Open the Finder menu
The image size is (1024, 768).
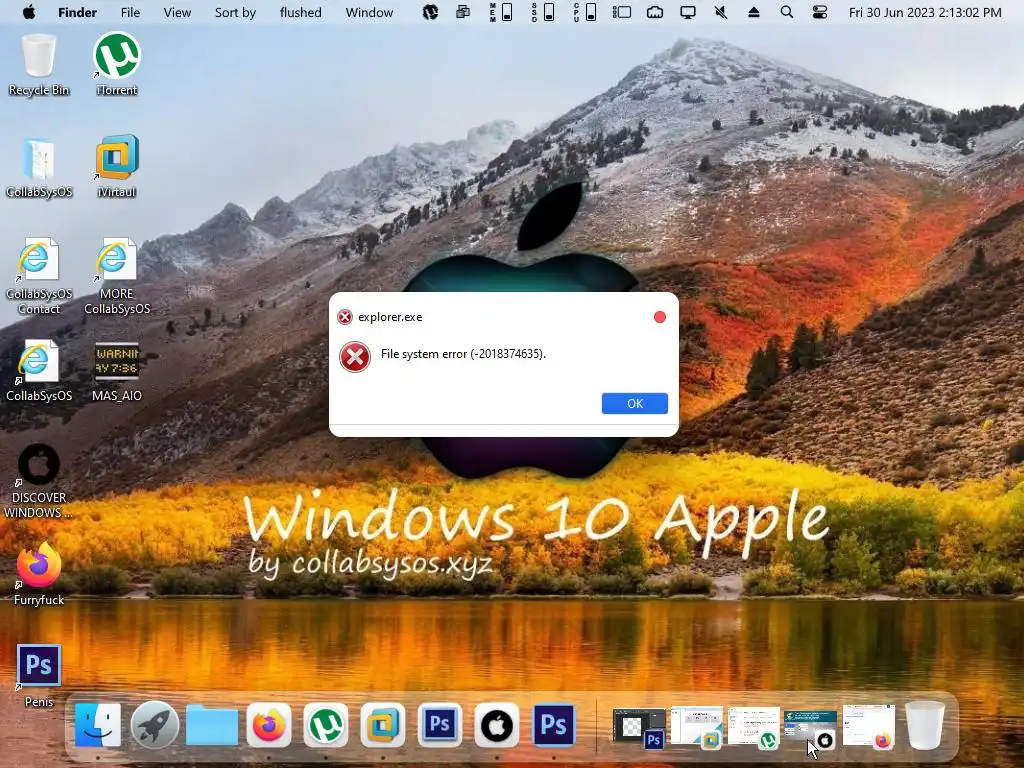click(x=77, y=12)
